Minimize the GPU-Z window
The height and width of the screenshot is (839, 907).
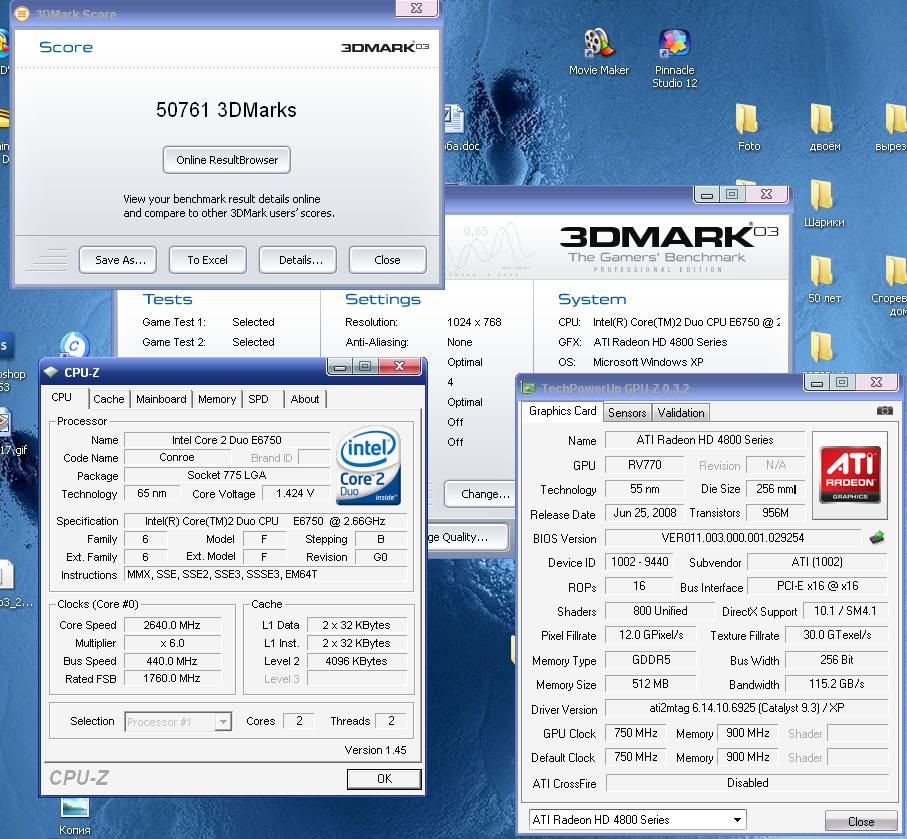[817, 382]
